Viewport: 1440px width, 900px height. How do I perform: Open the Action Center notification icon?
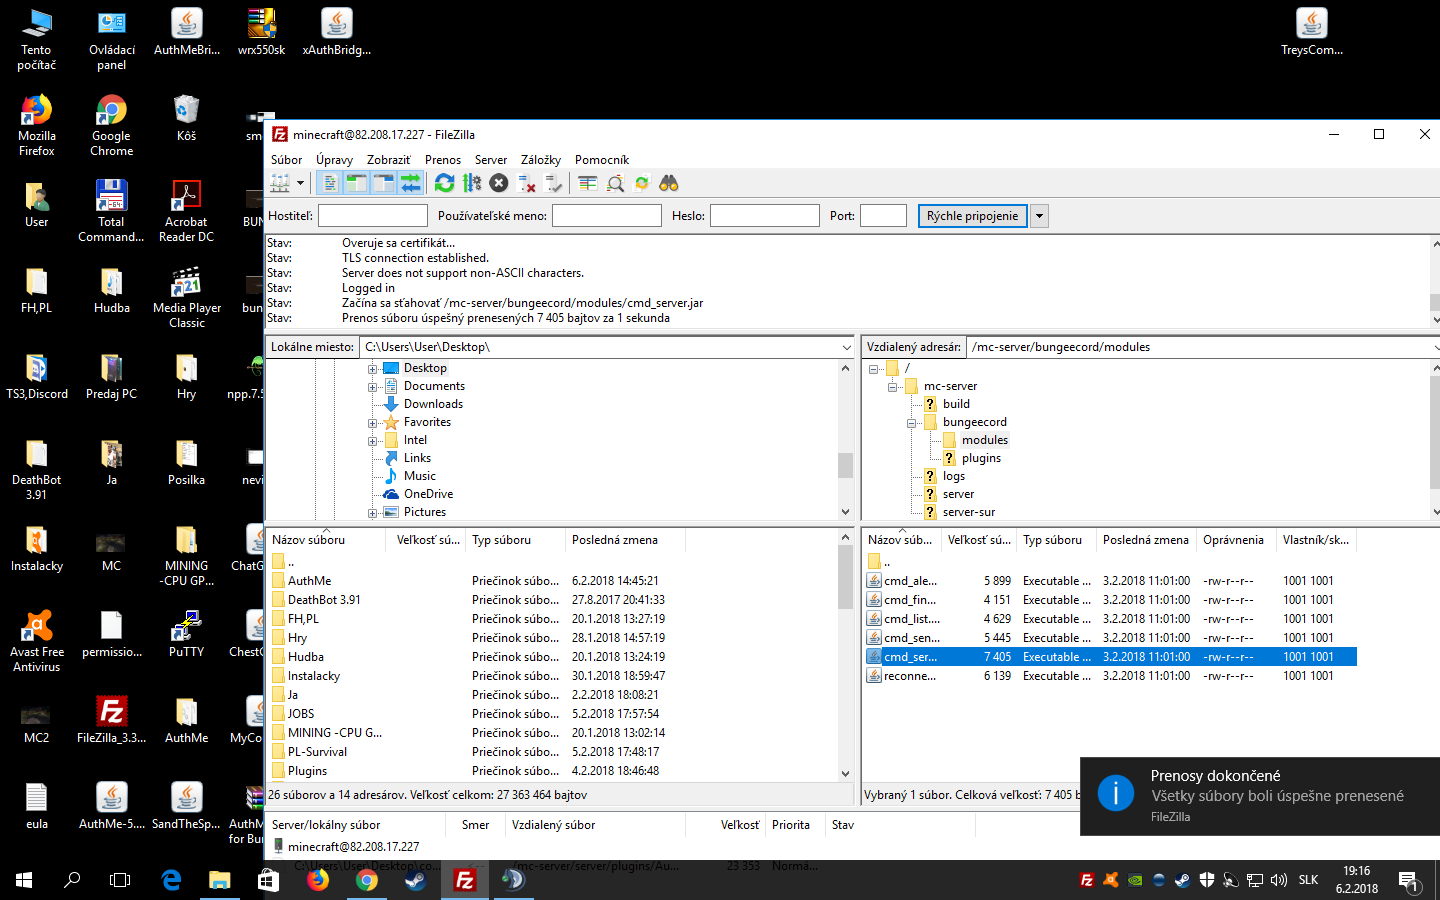(1409, 880)
